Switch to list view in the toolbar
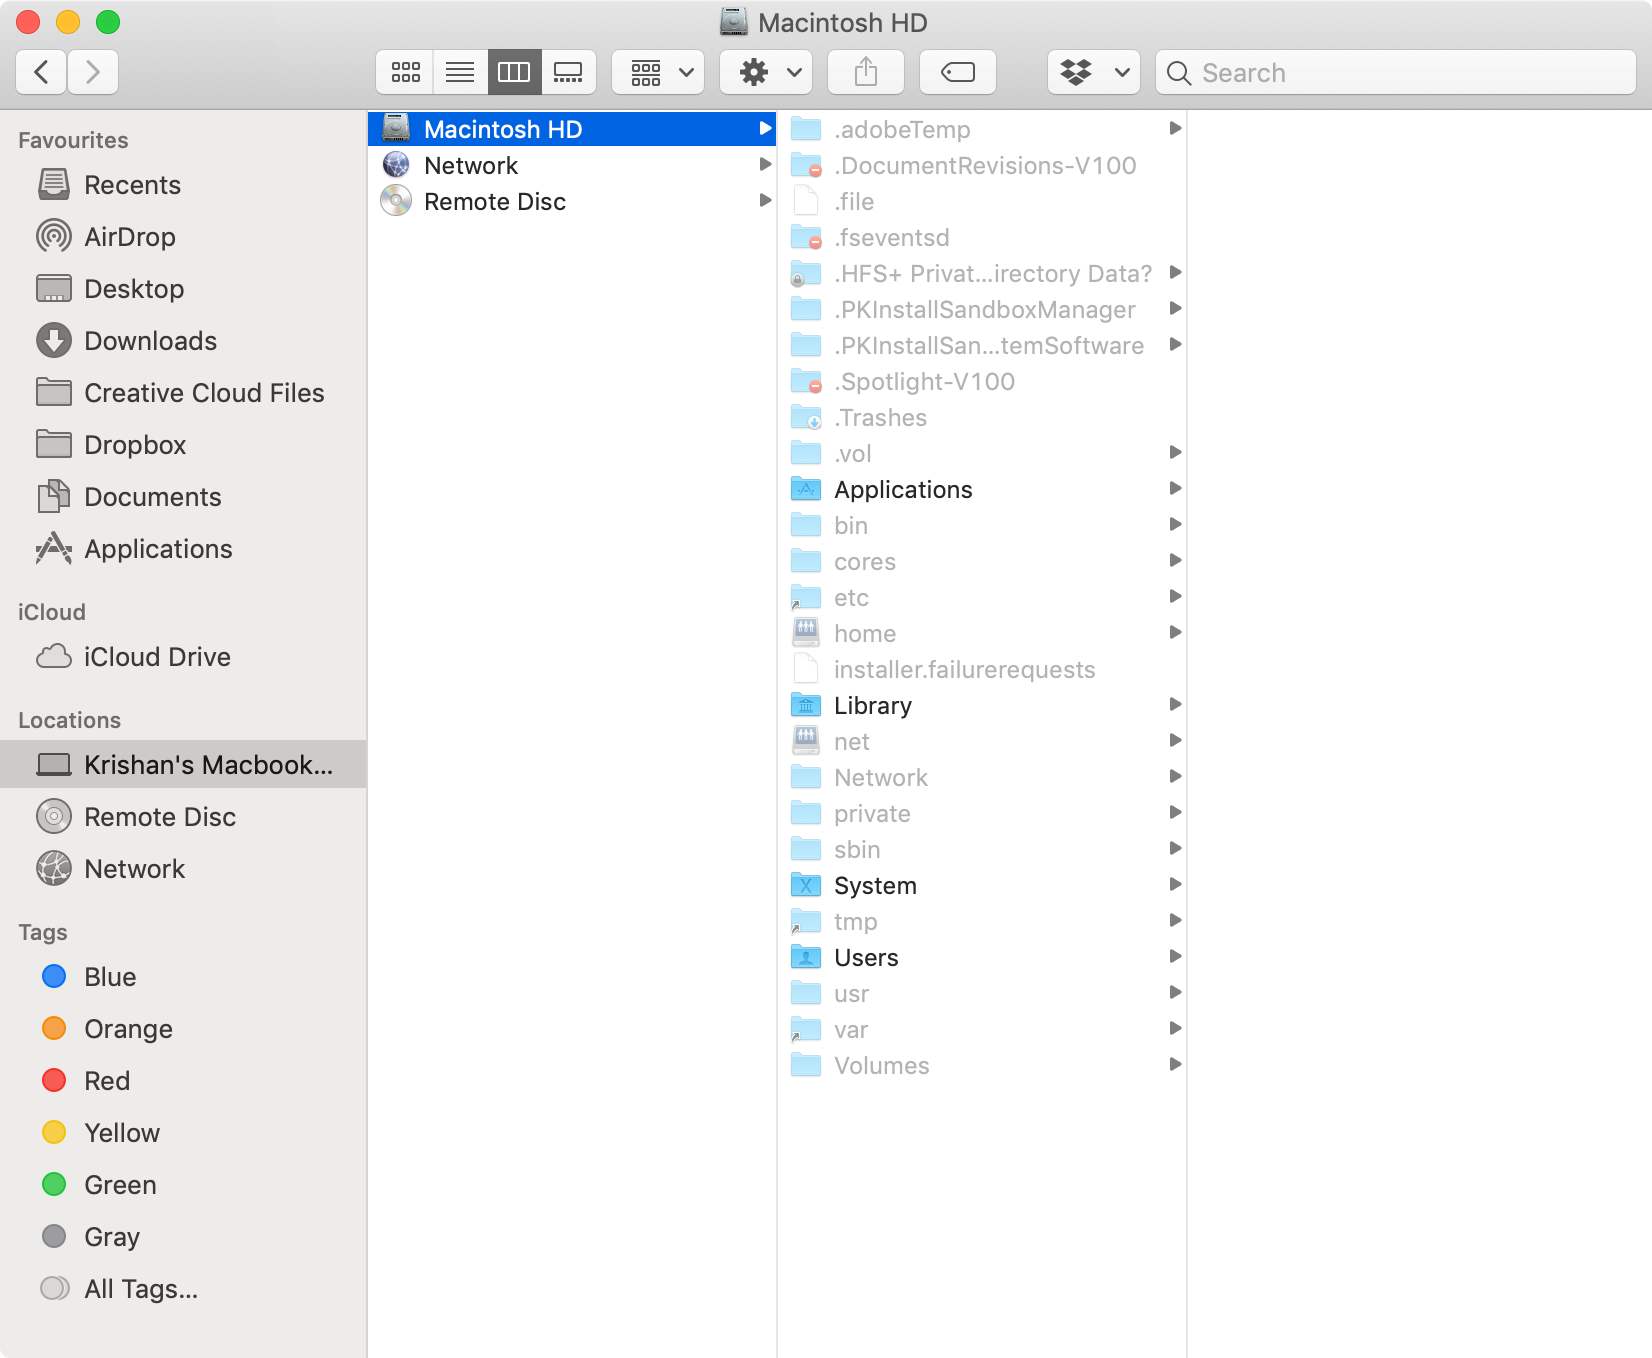The height and width of the screenshot is (1358, 1652). click(x=459, y=72)
